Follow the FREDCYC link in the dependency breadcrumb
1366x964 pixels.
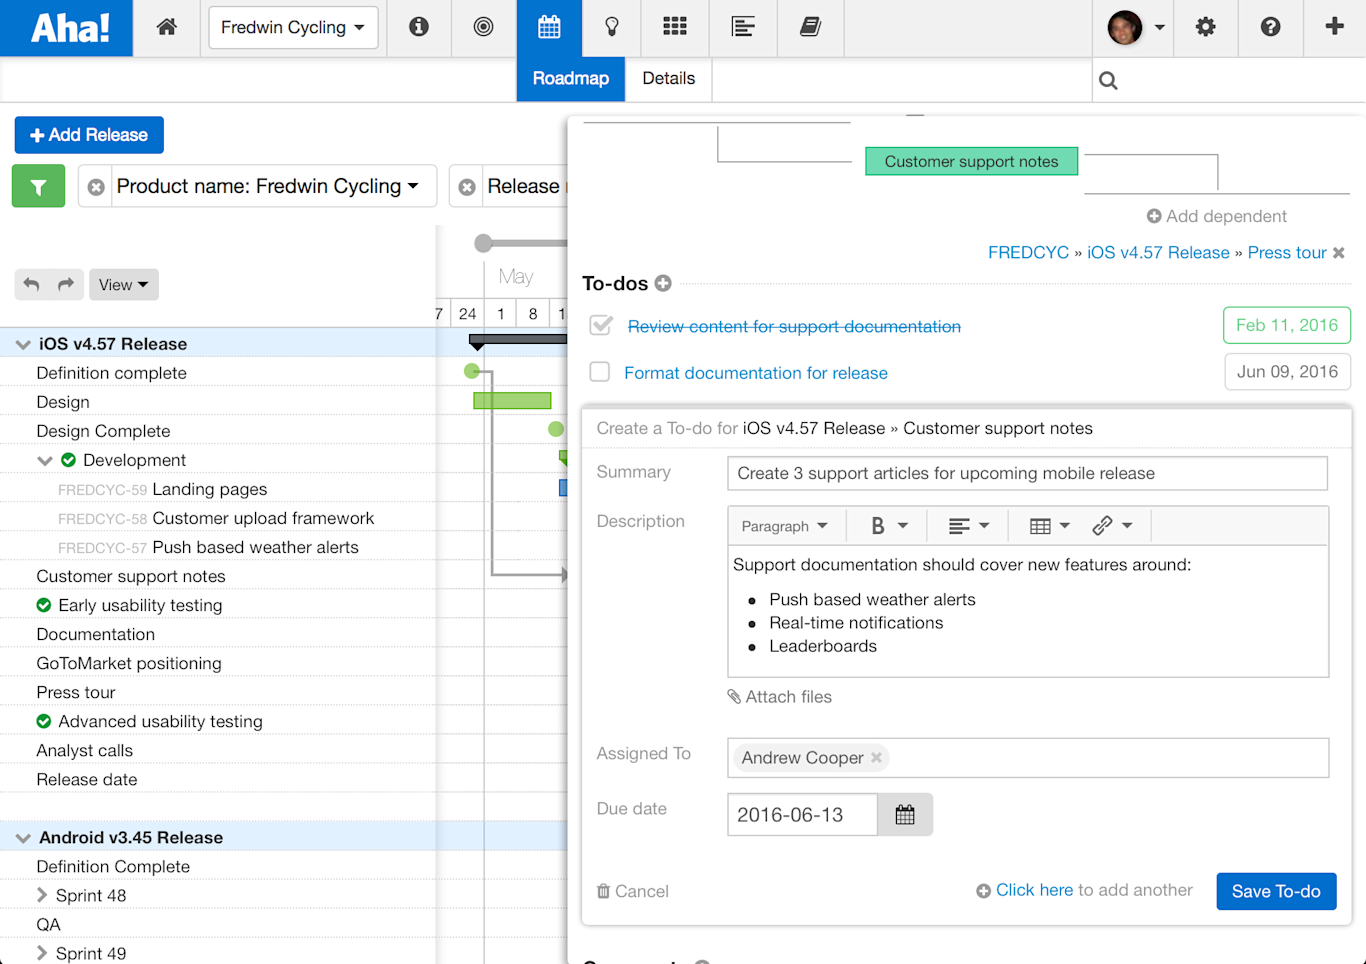point(1028,252)
